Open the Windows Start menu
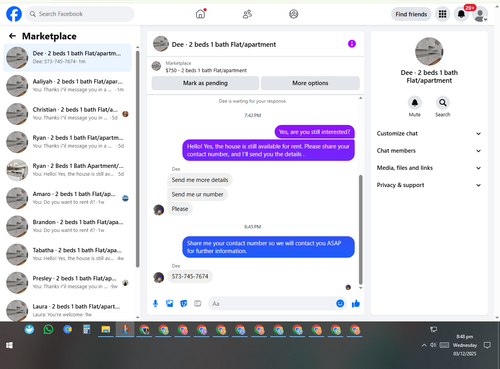Image resolution: width=500 pixels, height=369 pixels. coord(9,345)
